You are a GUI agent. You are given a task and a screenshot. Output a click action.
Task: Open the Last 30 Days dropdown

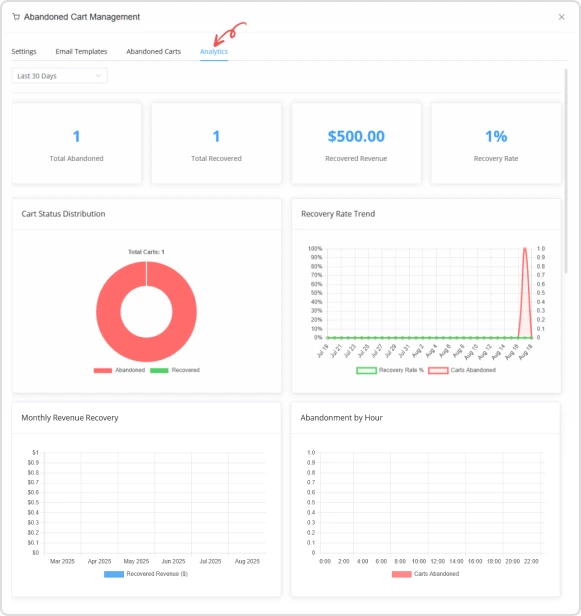coord(59,76)
